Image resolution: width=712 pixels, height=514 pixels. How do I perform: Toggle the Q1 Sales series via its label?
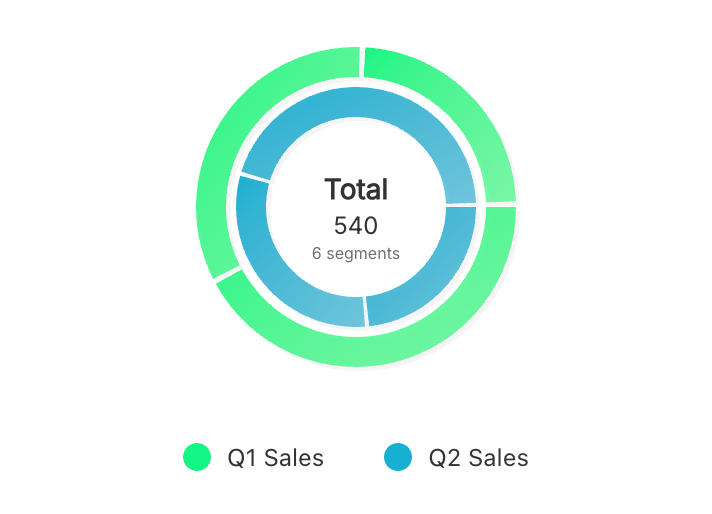coord(275,458)
